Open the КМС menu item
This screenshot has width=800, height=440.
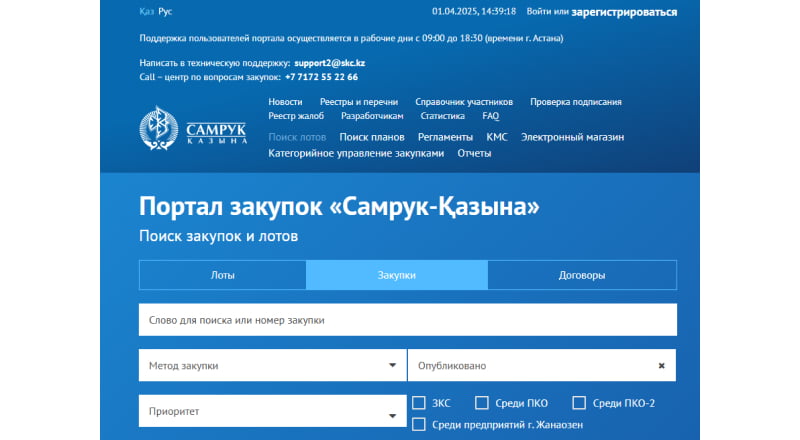coord(497,137)
